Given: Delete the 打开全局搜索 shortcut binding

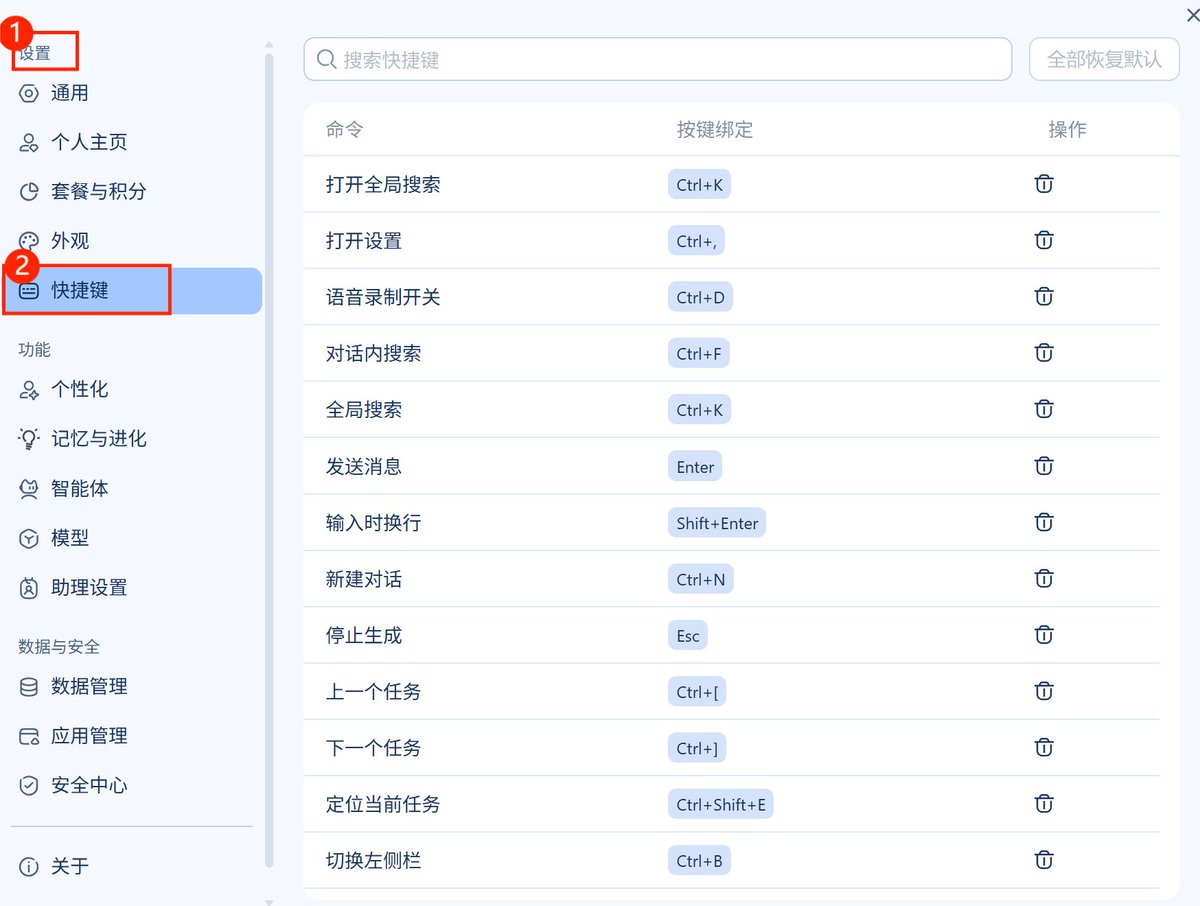Looking at the screenshot, I should (x=1044, y=184).
